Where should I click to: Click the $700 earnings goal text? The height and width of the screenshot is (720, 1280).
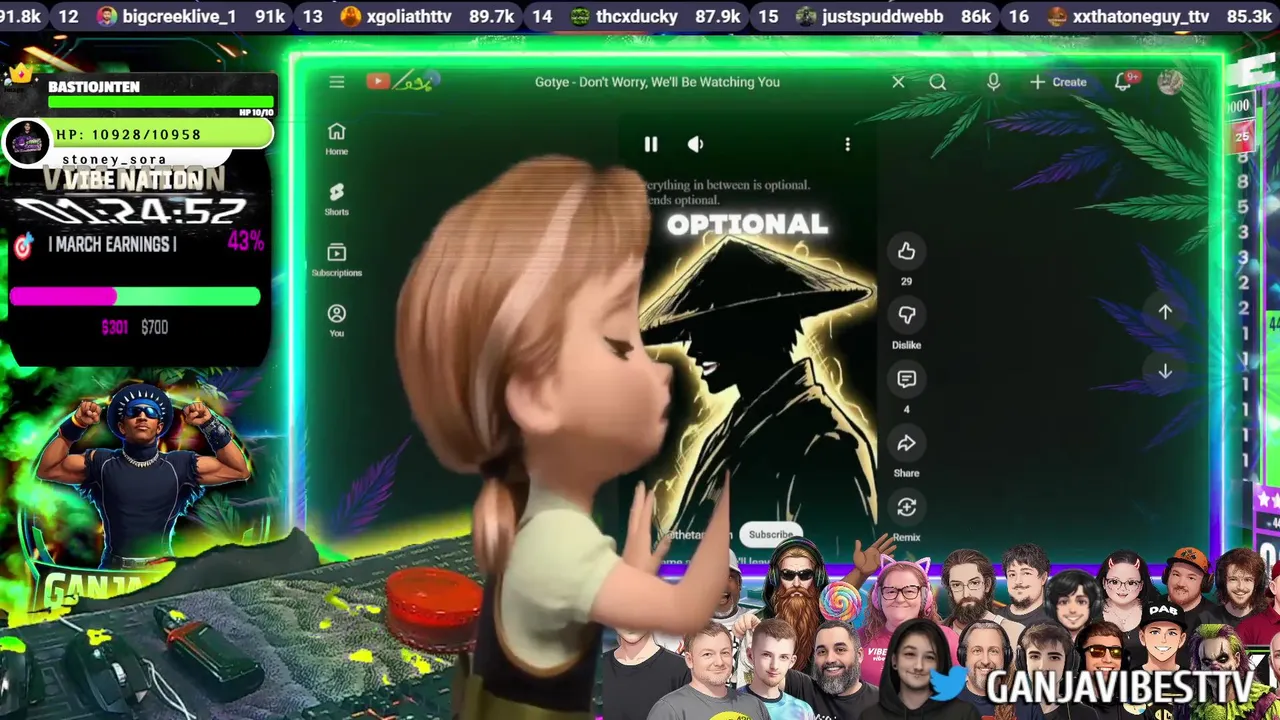click(x=155, y=328)
